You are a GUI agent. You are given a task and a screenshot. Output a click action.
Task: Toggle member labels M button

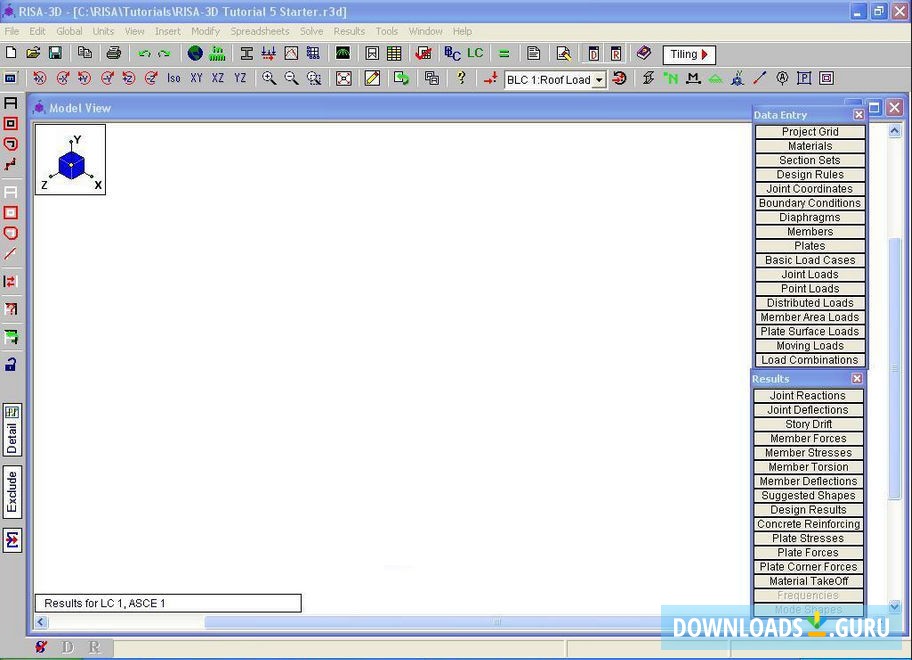[693, 78]
